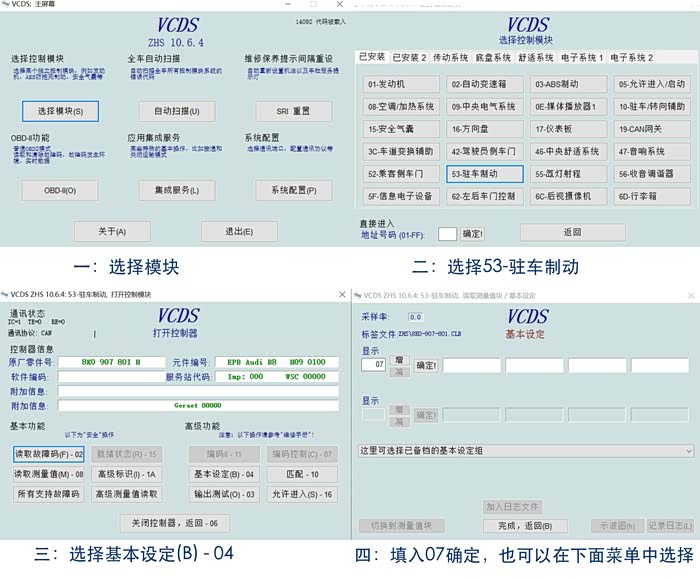The image size is (700, 579).
Task: Click 读取故障码(F) - 02 button
Action: (49, 454)
